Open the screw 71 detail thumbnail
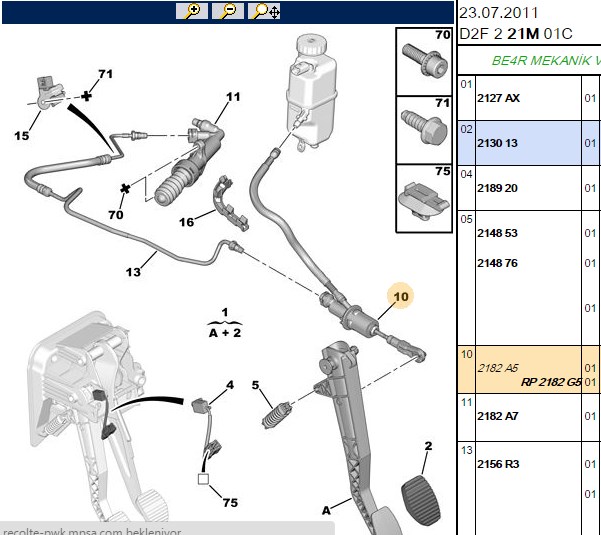The height and width of the screenshot is (535, 601). point(424,130)
